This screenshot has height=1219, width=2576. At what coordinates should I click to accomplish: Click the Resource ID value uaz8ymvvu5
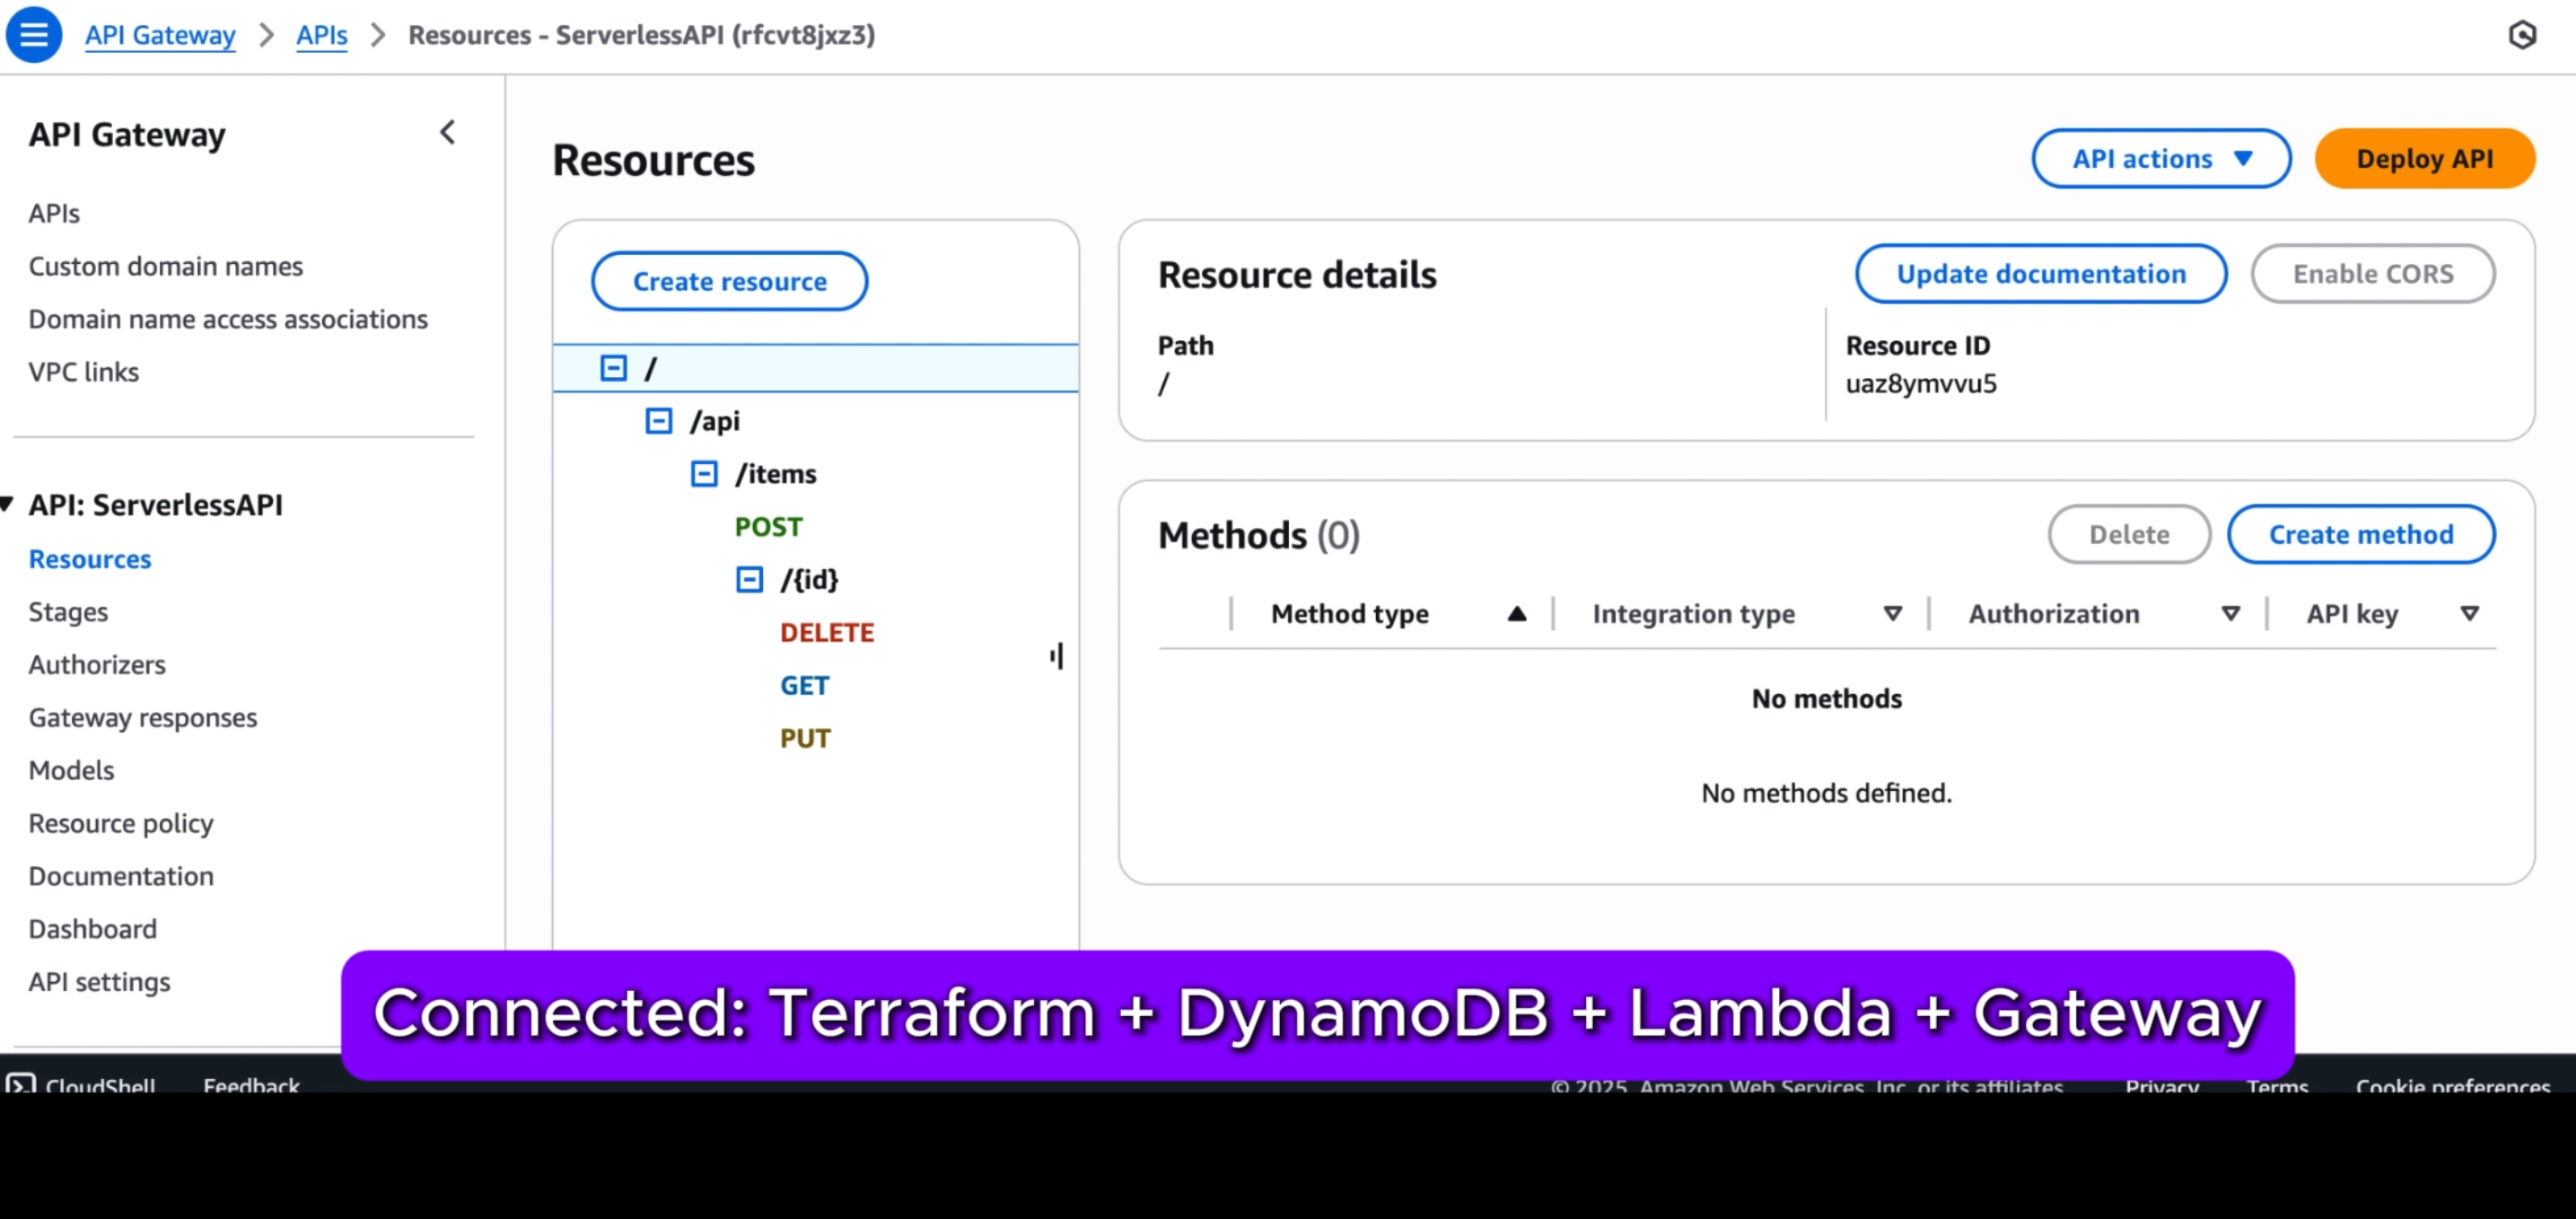tap(1920, 384)
